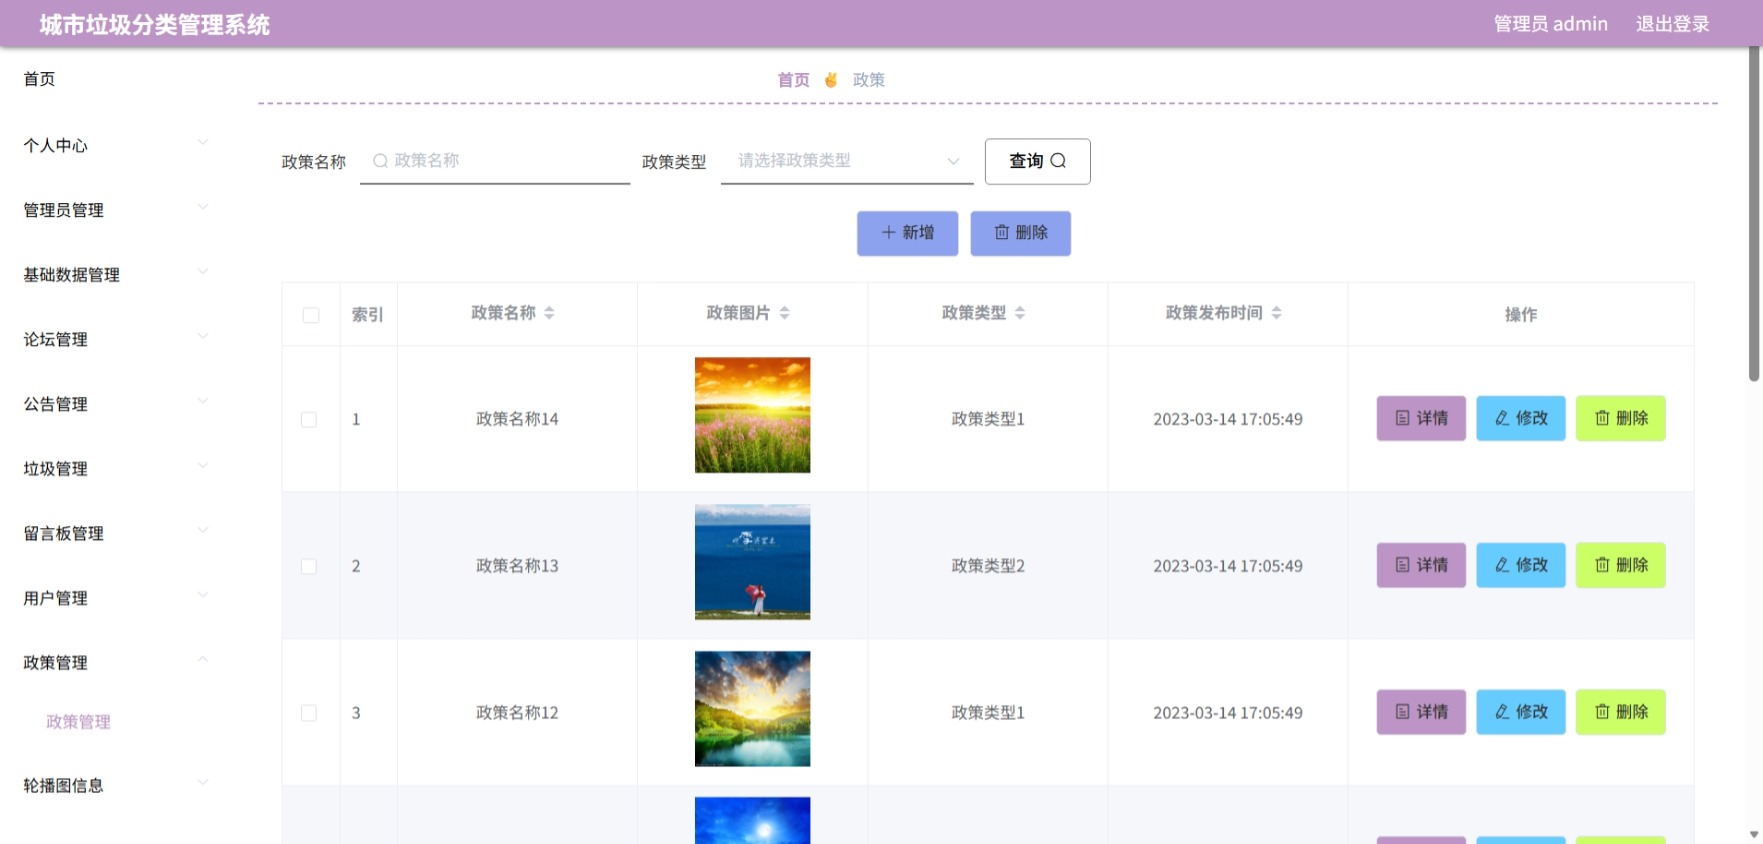1763x844 pixels.
Task: Open the 政策类型 dropdown selector
Action: click(x=847, y=161)
